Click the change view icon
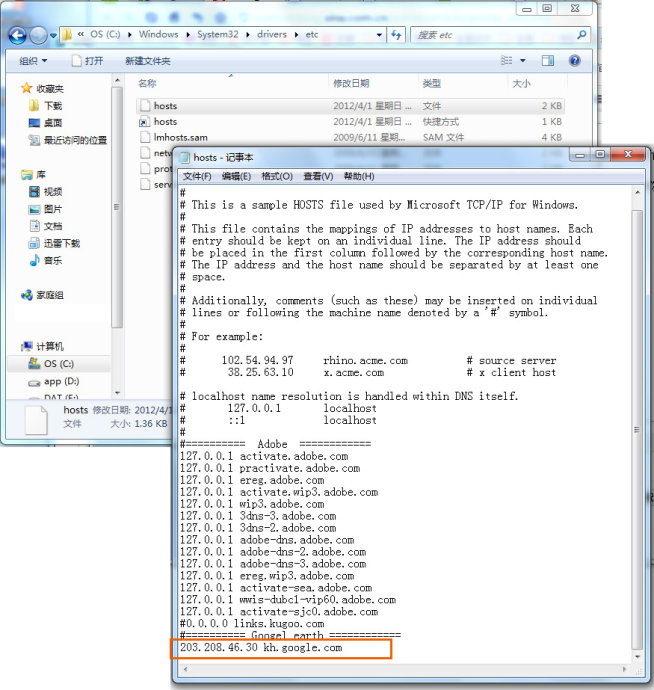 coord(507,60)
